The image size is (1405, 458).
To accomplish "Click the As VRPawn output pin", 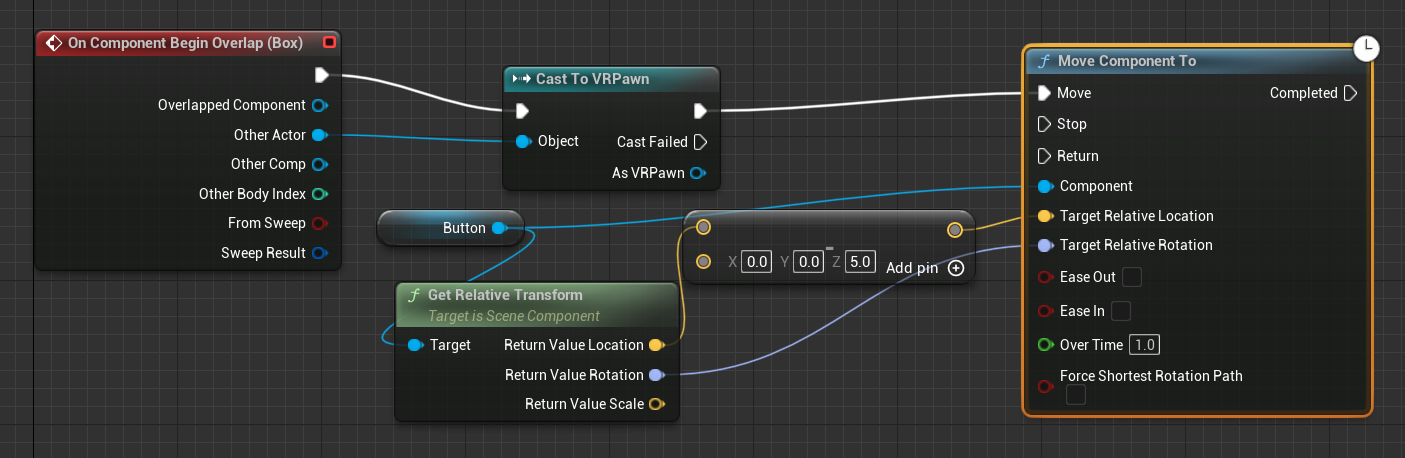I will point(698,173).
